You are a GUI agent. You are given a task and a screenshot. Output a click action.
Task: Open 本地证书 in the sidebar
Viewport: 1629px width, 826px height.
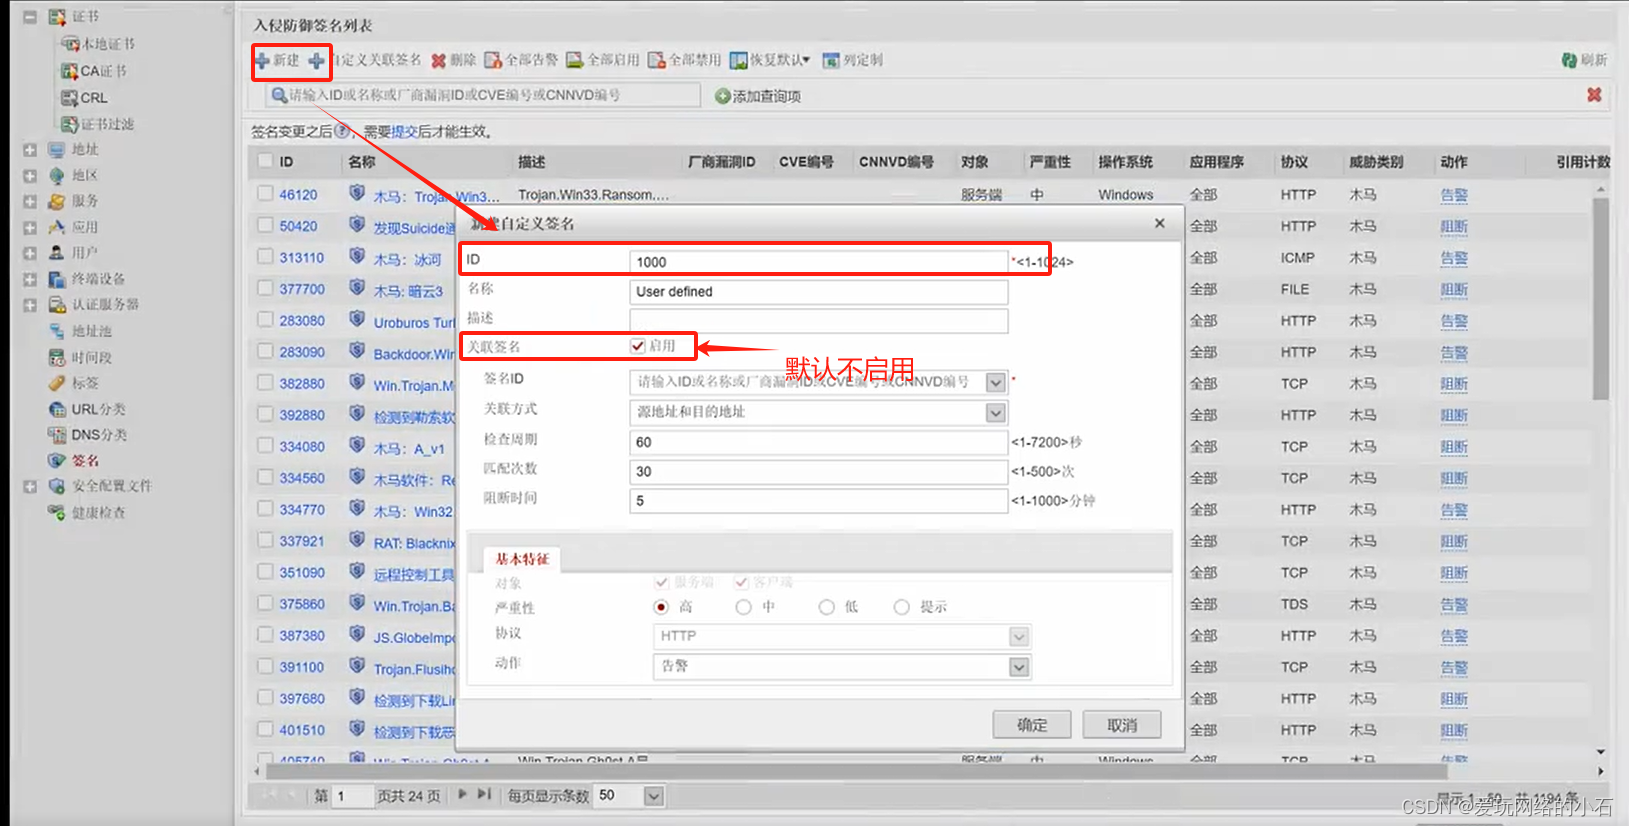(98, 44)
